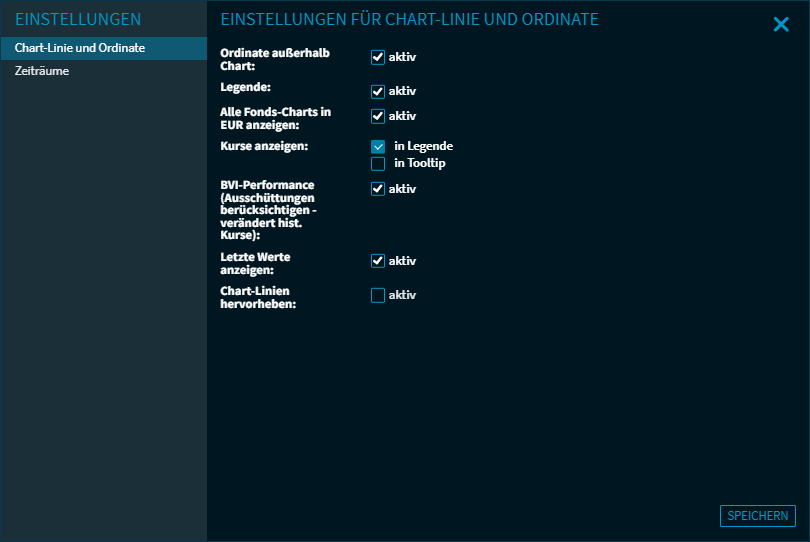810x542 pixels.
Task: Uncheck the Ordinate außerhalb Chart checkbox
Action: pyautogui.click(x=378, y=58)
